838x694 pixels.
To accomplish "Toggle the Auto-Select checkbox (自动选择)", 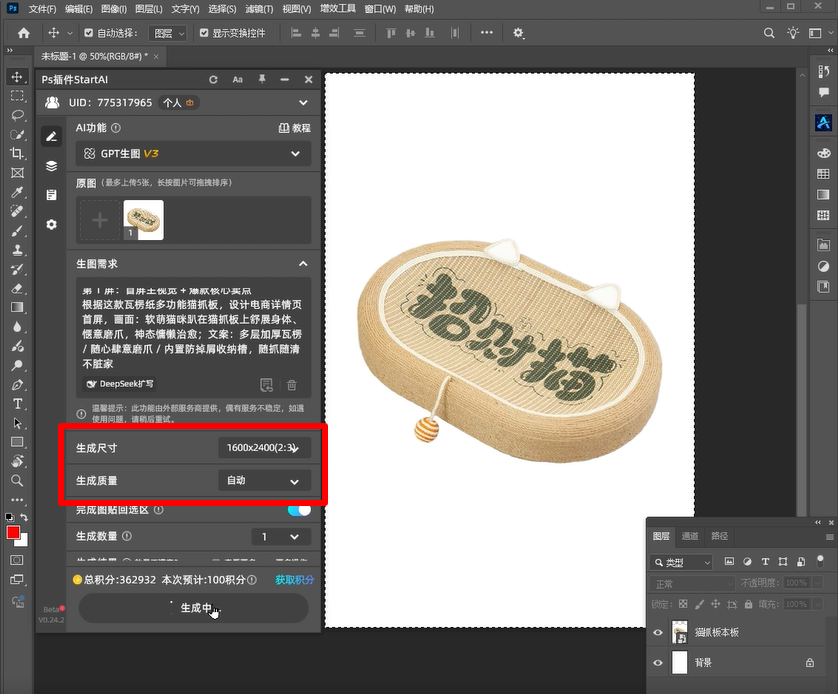I will (89, 33).
